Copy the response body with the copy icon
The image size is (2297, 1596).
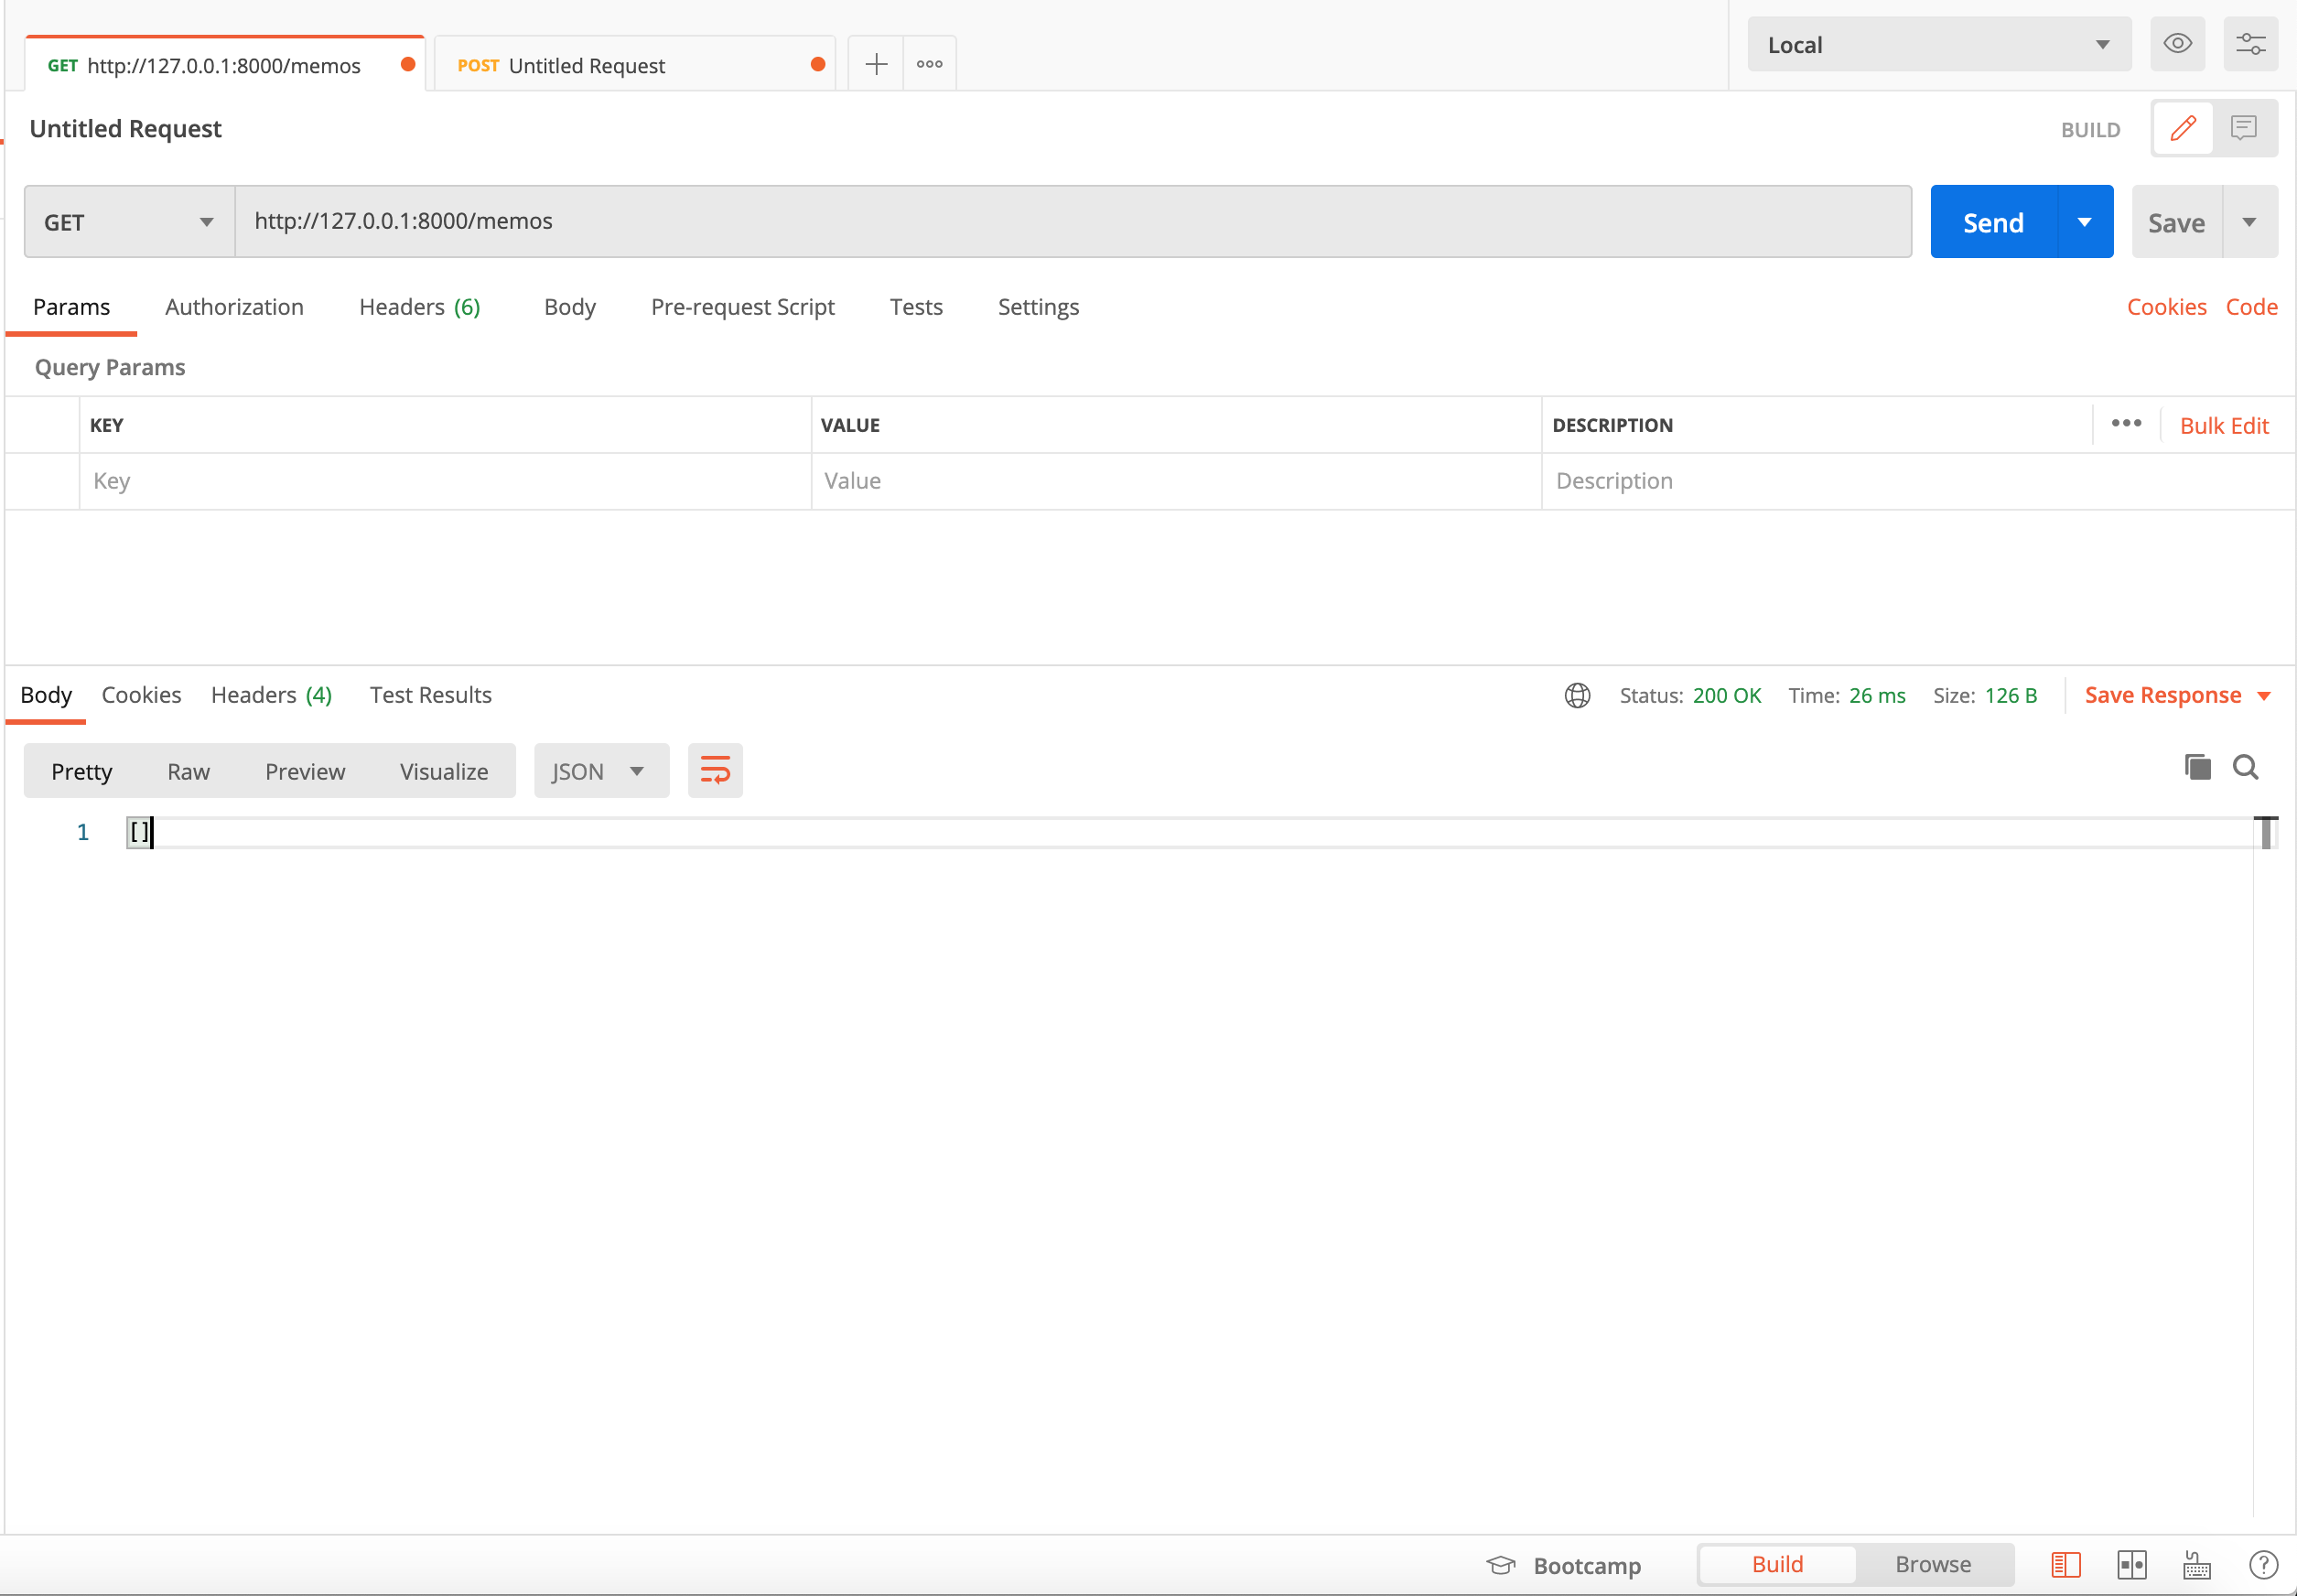coord(2197,767)
